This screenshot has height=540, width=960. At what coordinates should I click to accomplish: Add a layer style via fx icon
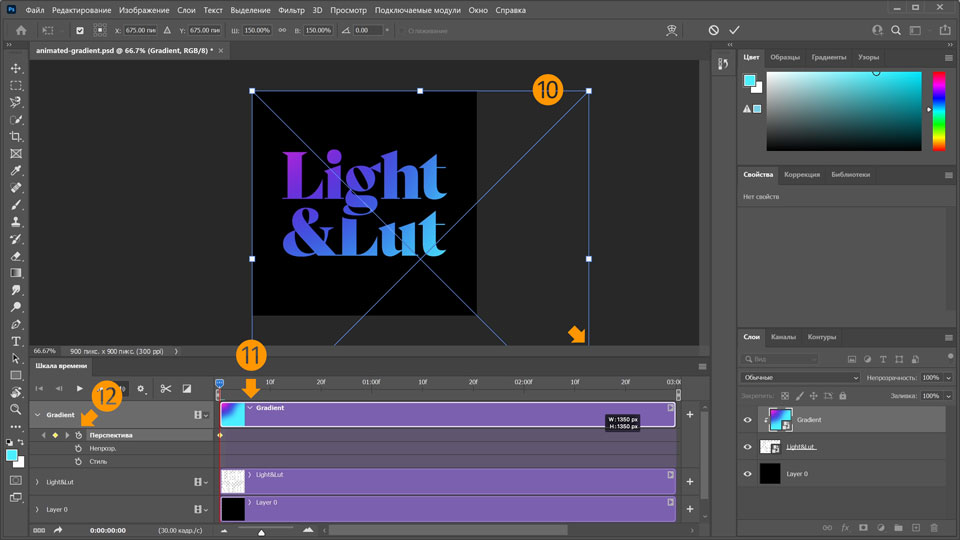pyautogui.click(x=845, y=527)
